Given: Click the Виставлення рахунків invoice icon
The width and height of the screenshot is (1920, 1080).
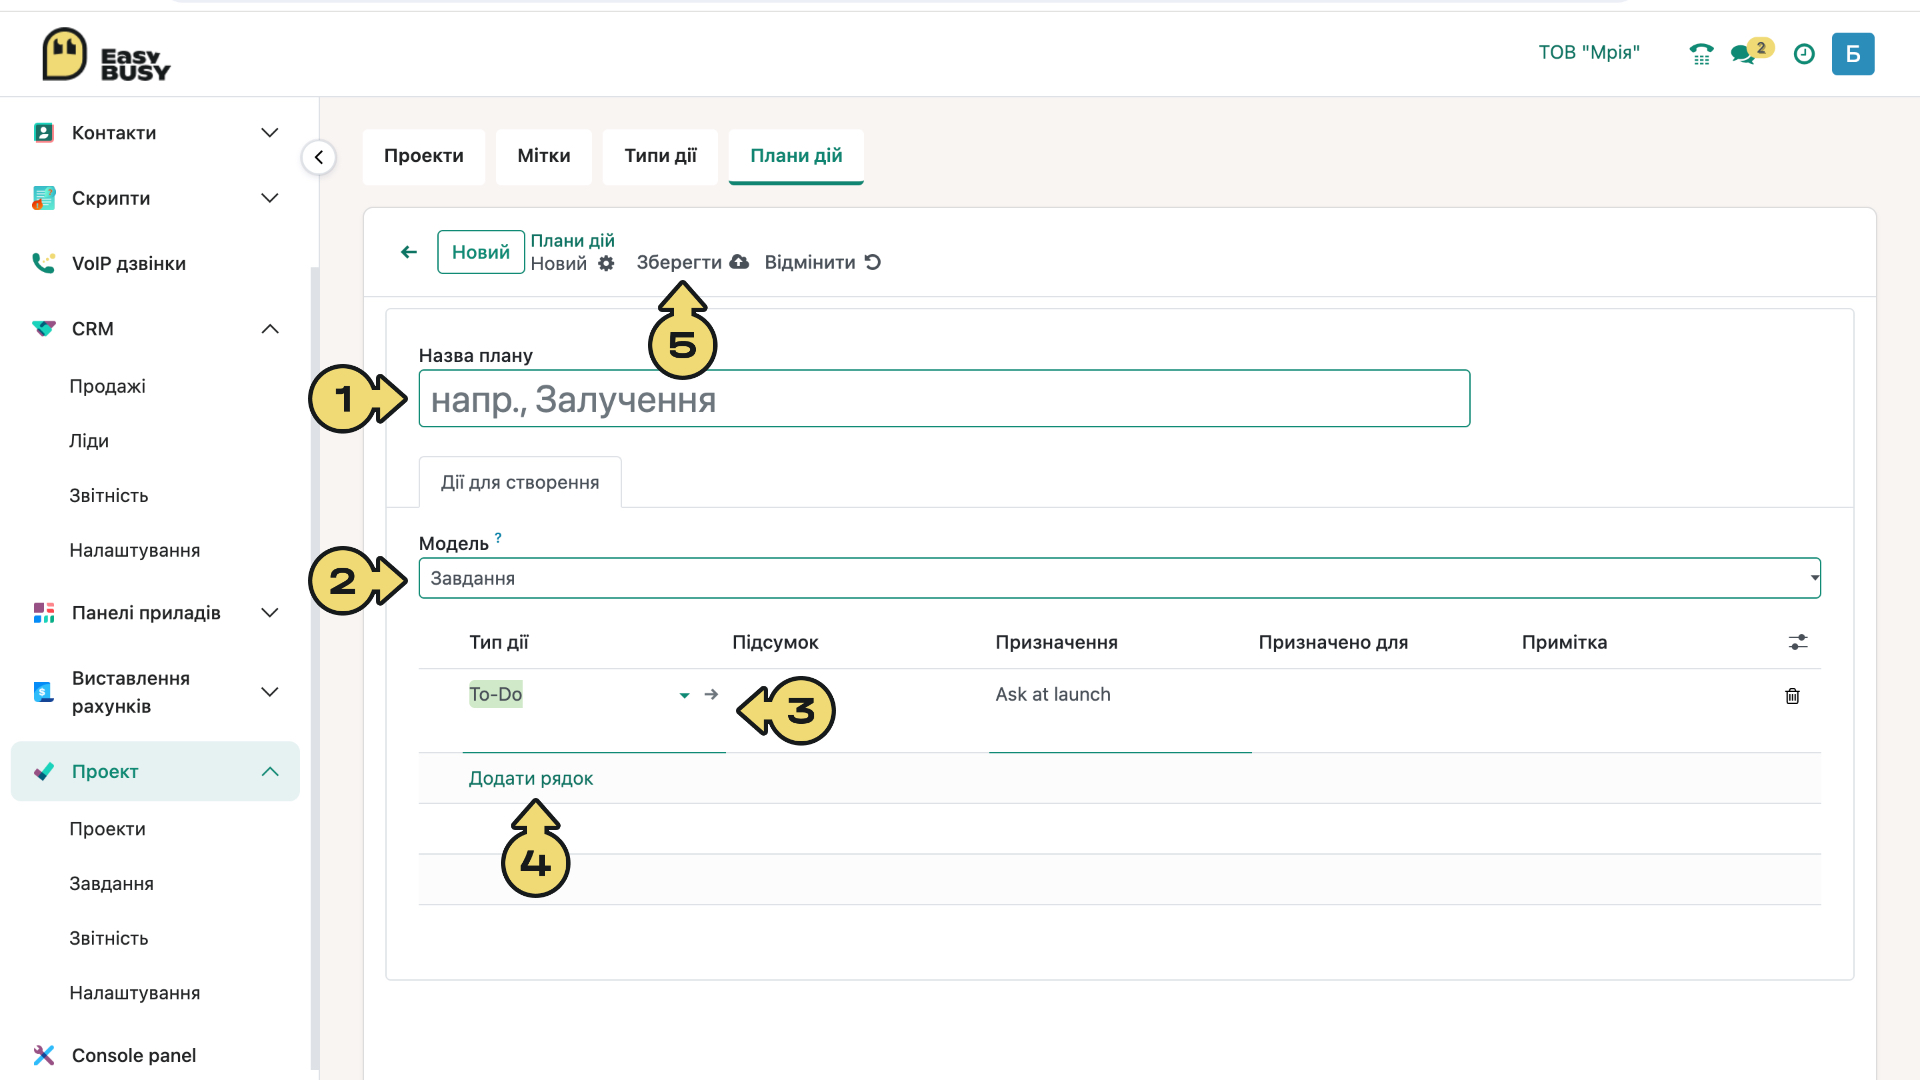Looking at the screenshot, I should 43,692.
